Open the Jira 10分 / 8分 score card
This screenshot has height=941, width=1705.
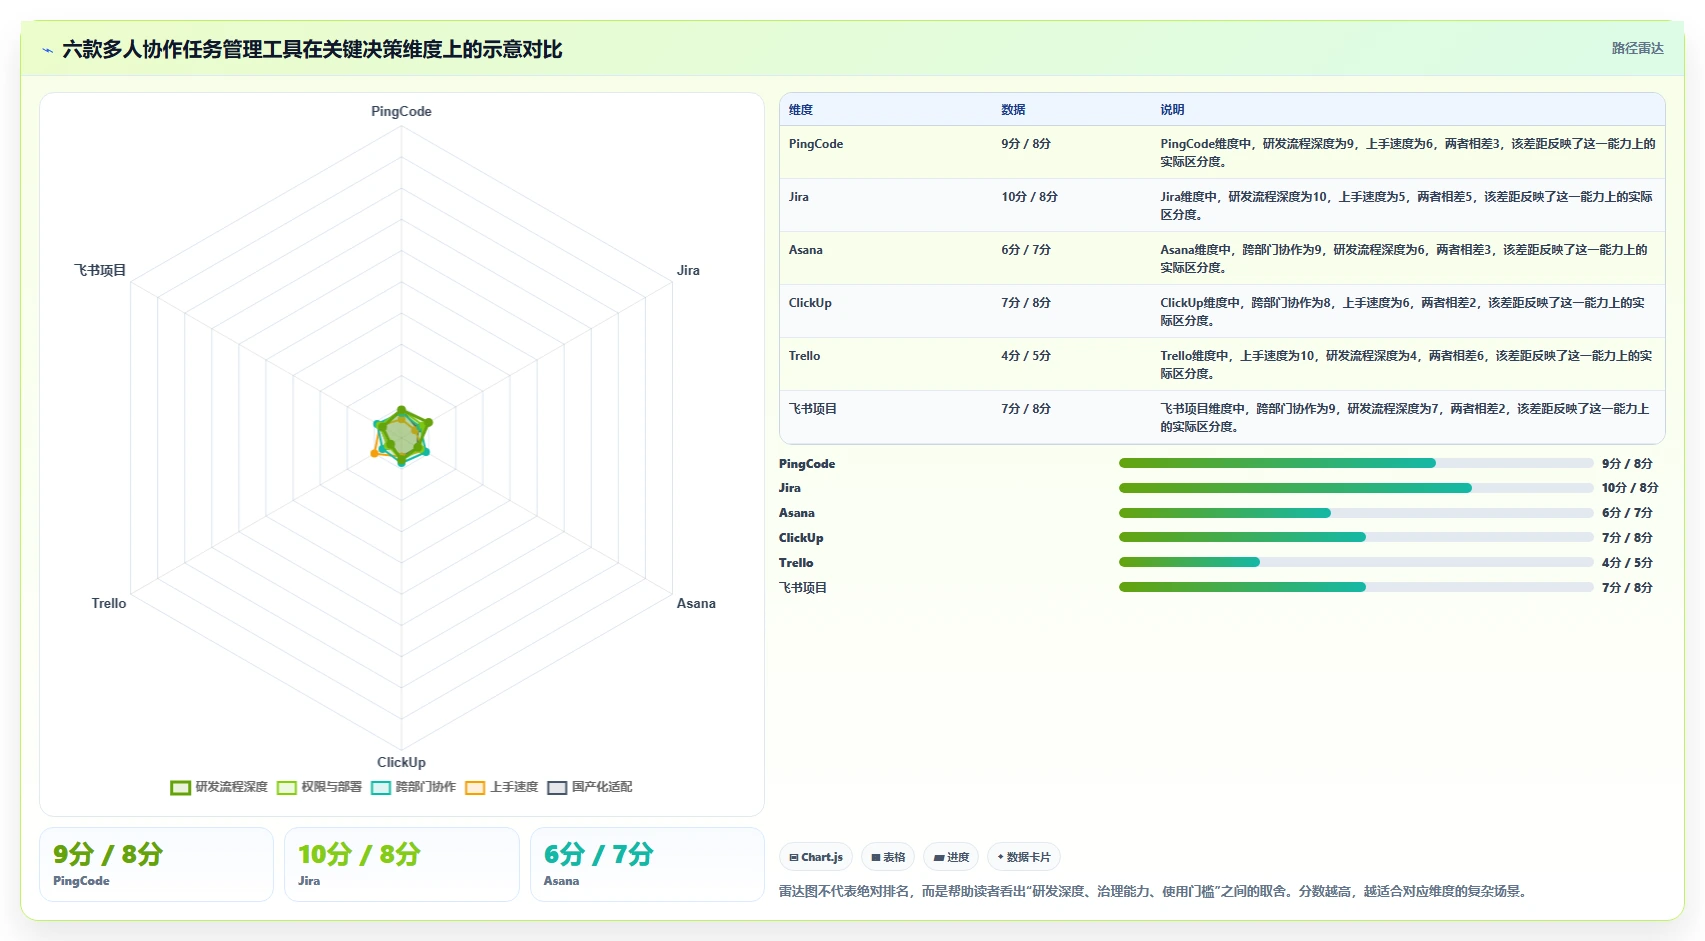coord(401,864)
